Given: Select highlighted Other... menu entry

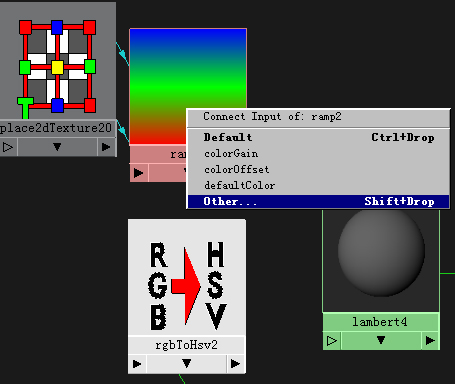Looking at the screenshot, I should (x=319, y=201).
